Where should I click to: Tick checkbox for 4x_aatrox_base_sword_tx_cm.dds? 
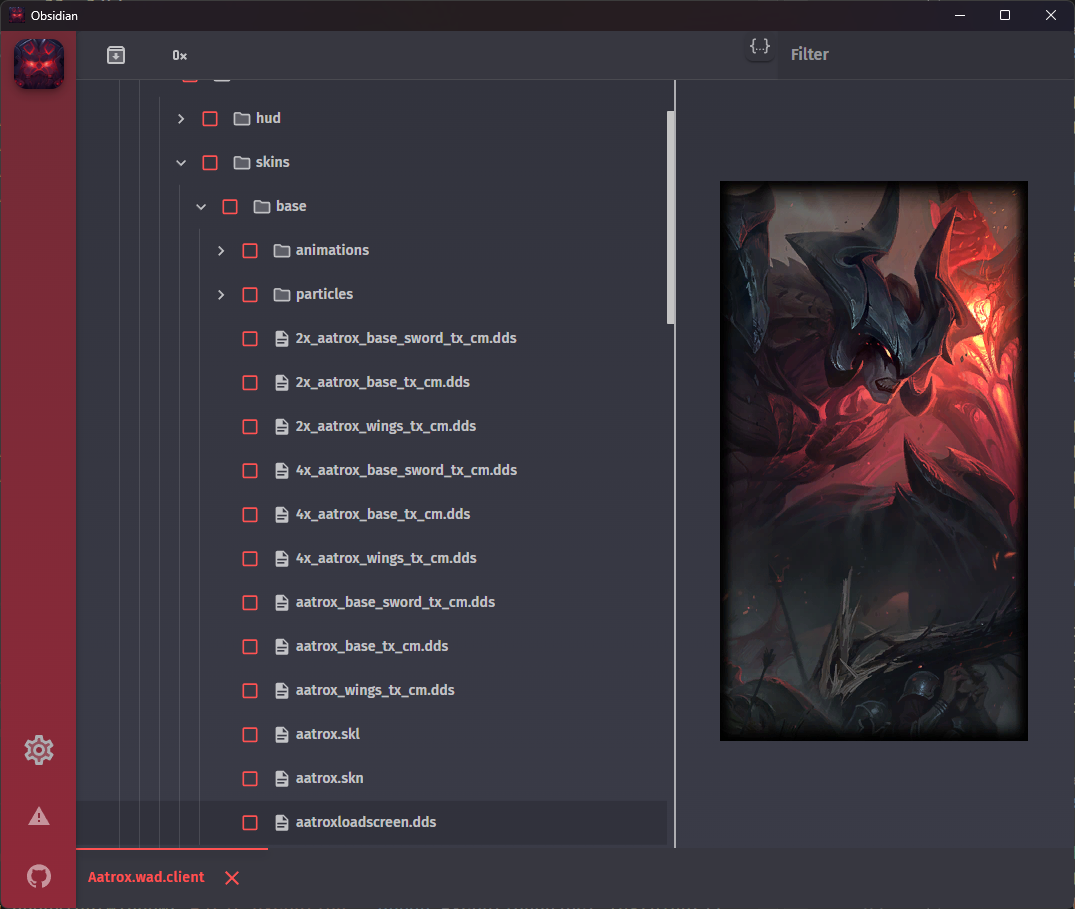(250, 471)
